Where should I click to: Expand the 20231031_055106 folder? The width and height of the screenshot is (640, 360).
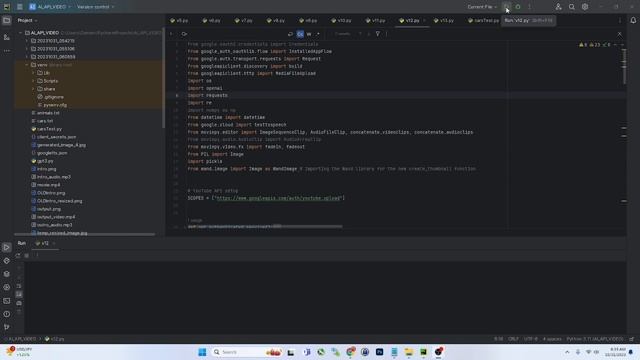27,49
